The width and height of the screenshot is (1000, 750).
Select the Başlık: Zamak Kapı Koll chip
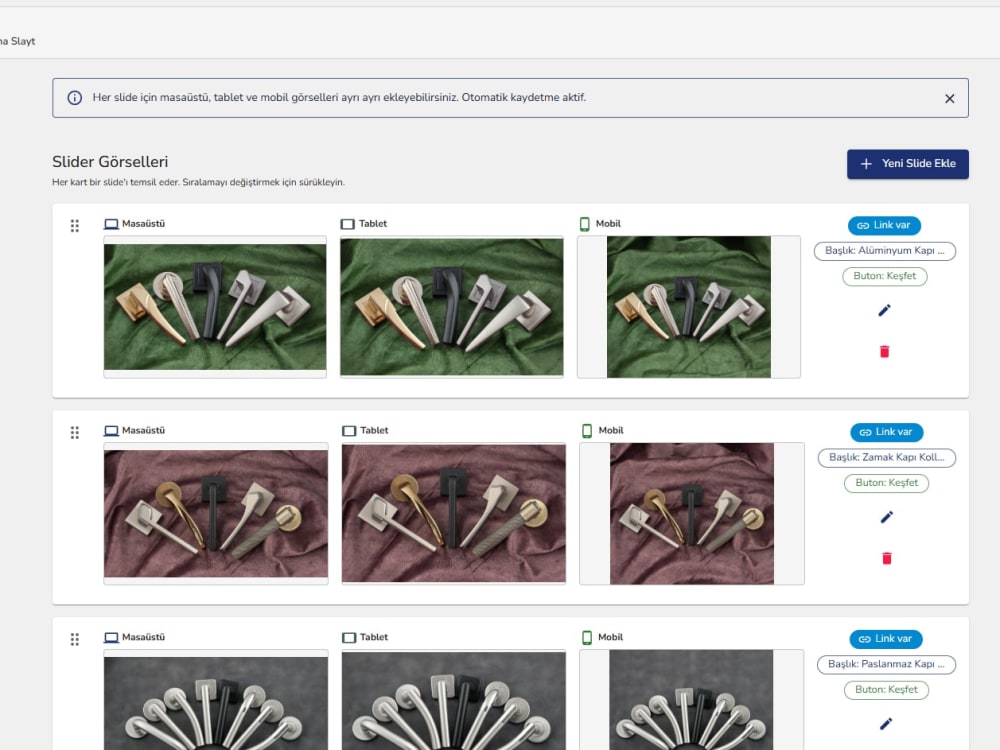point(886,457)
